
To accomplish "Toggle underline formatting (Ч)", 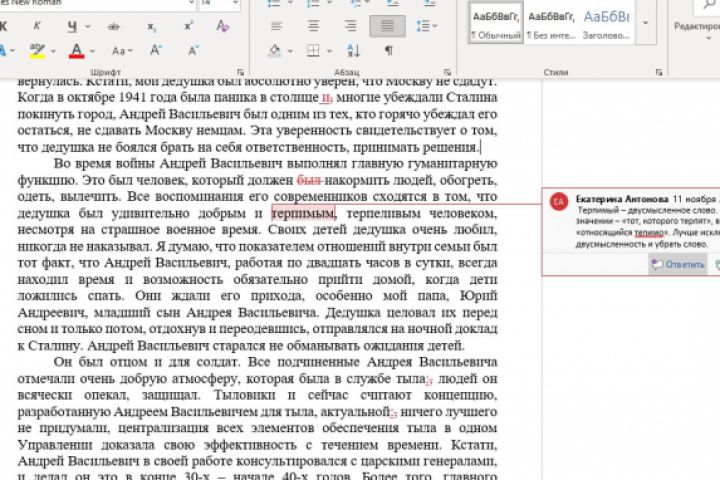I will (x=72, y=26).
